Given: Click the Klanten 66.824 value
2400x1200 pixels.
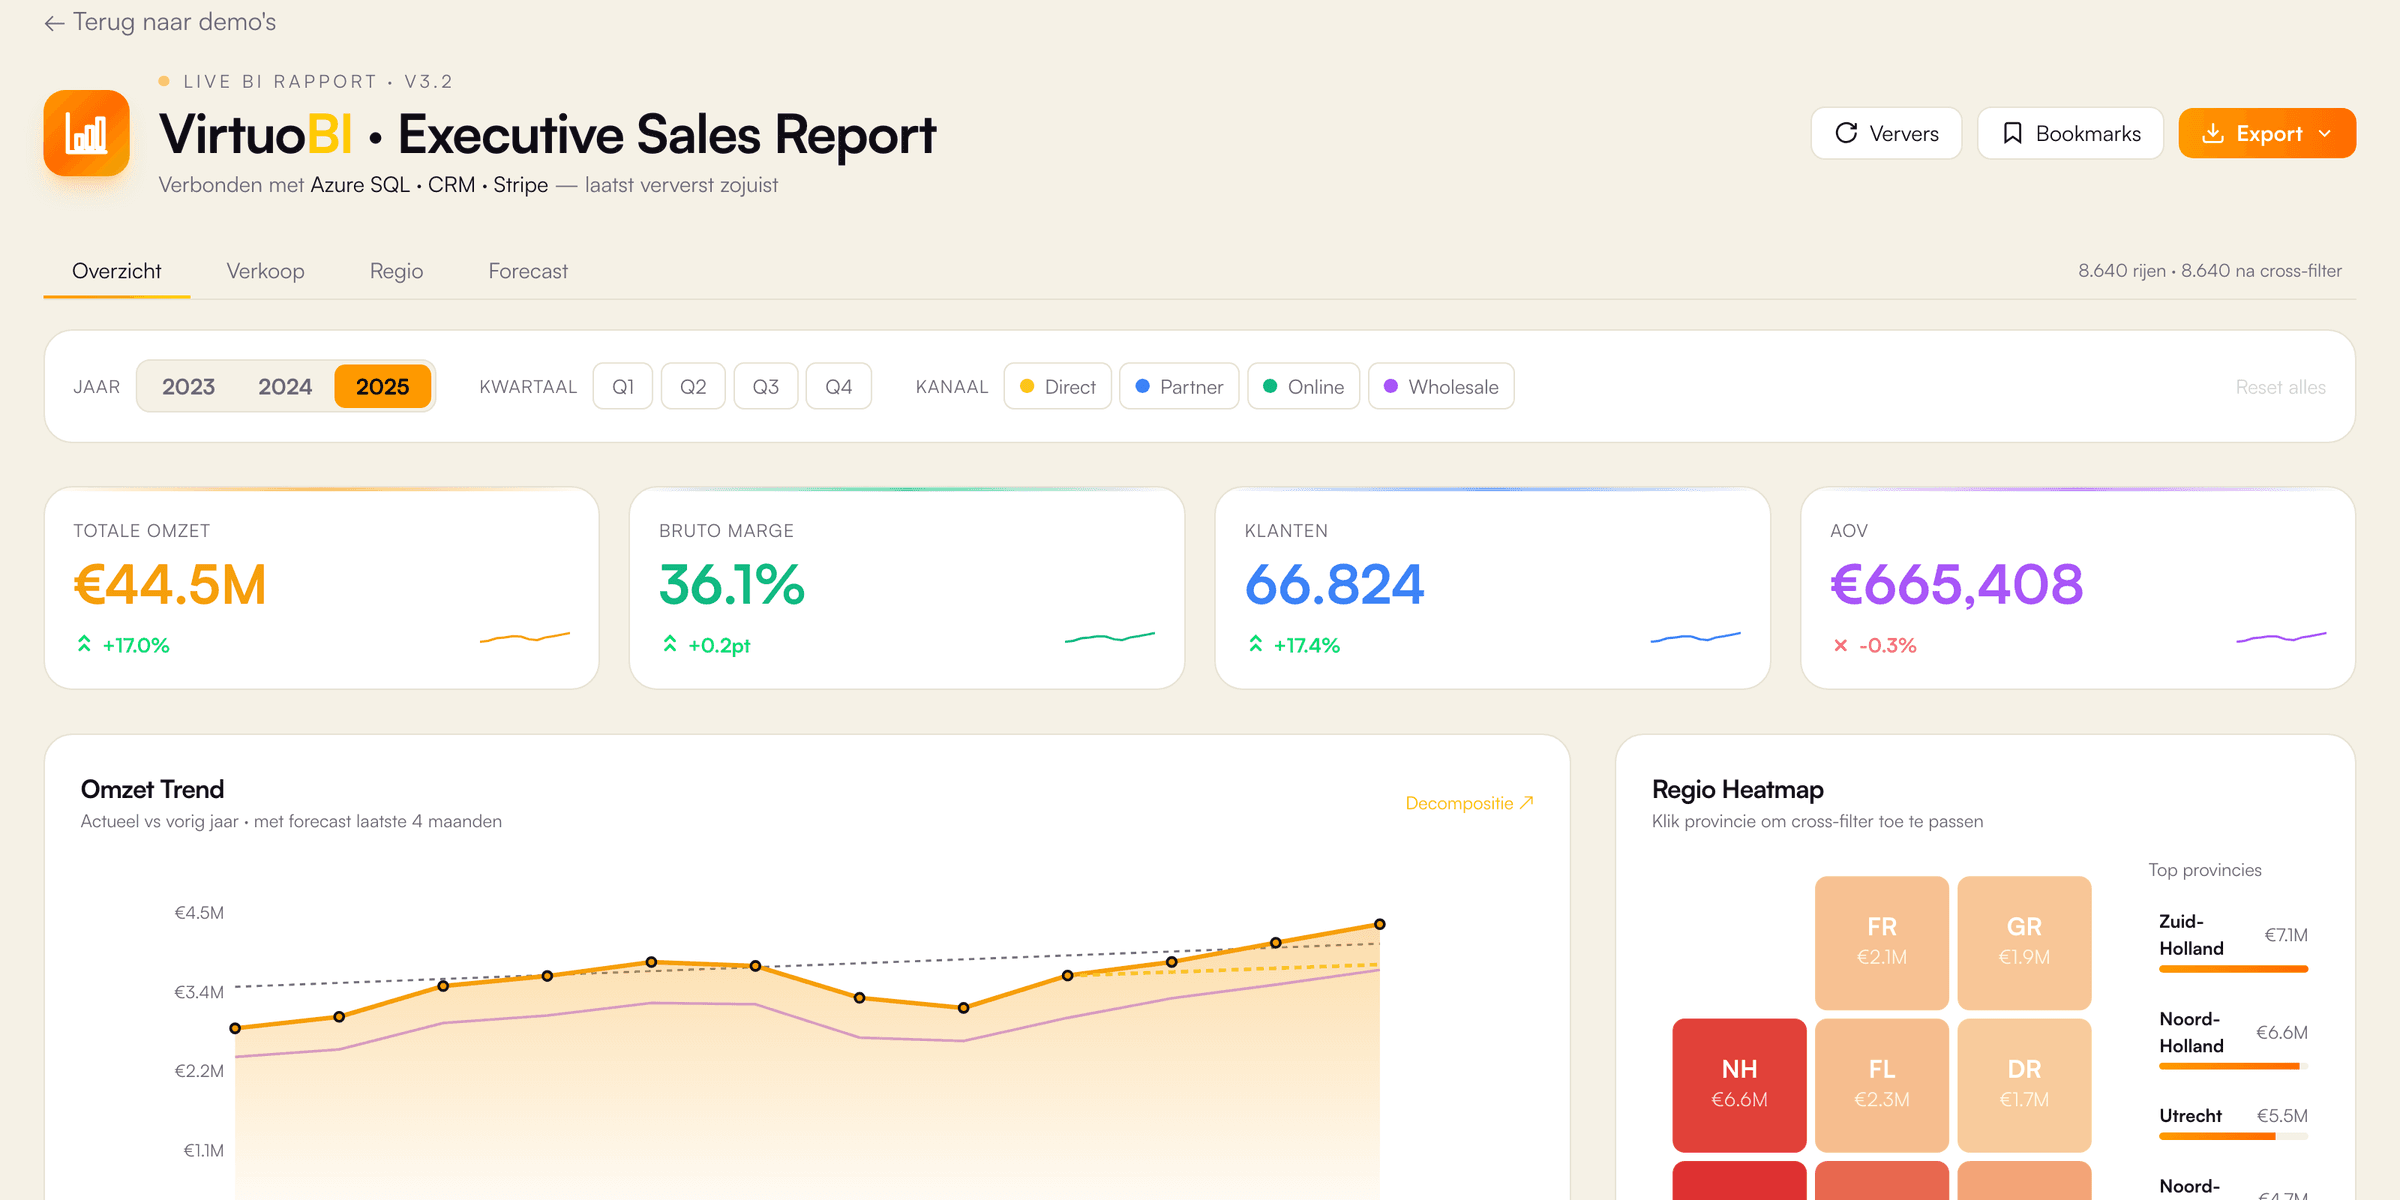Looking at the screenshot, I should (1334, 585).
